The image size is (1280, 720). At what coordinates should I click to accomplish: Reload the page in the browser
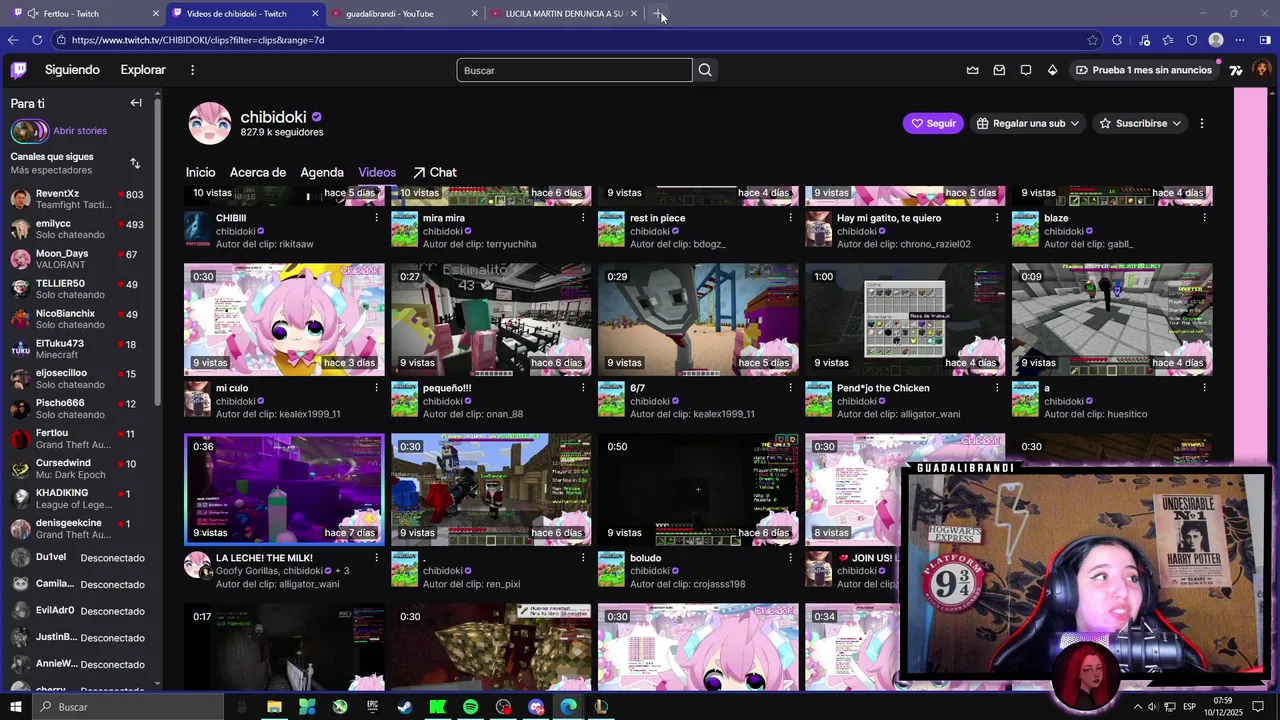(37, 40)
